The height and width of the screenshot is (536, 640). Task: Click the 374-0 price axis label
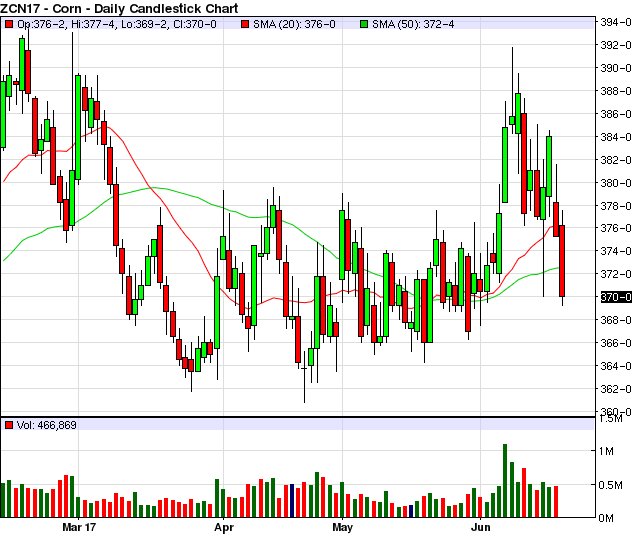tap(616, 251)
